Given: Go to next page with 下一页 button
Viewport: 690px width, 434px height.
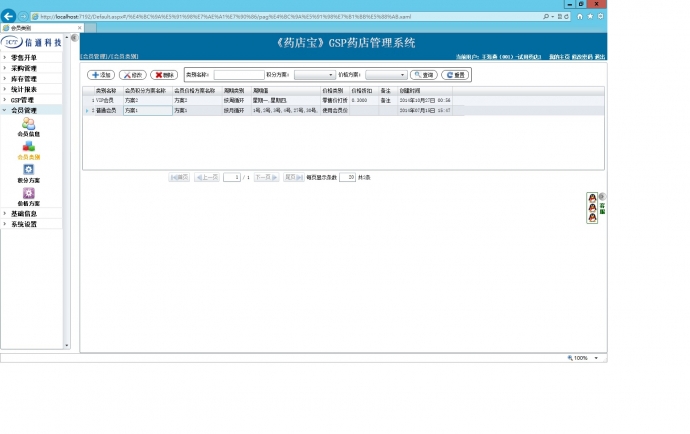Looking at the screenshot, I should 266,177.
